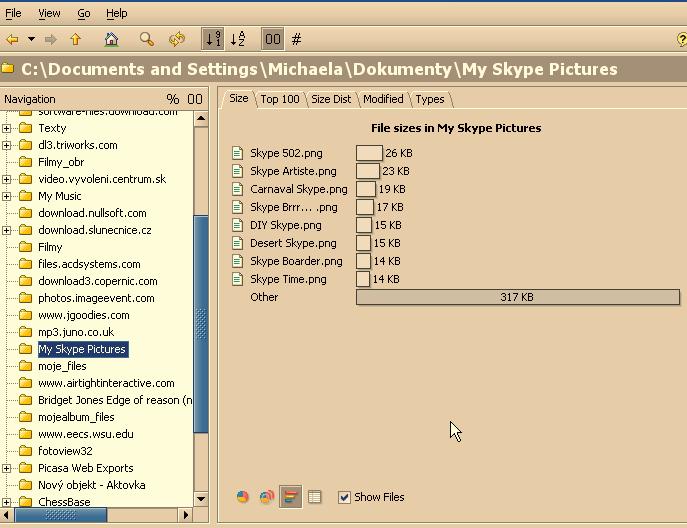
Task: Click the photos.imageevent.com folder icon
Action: point(25,298)
